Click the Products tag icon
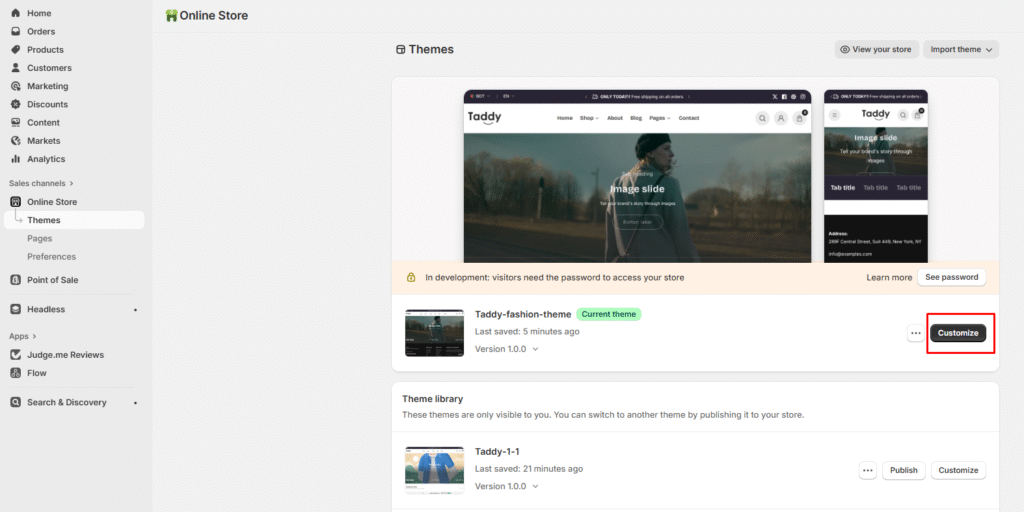 pyautogui.click(x=16, y=50)
